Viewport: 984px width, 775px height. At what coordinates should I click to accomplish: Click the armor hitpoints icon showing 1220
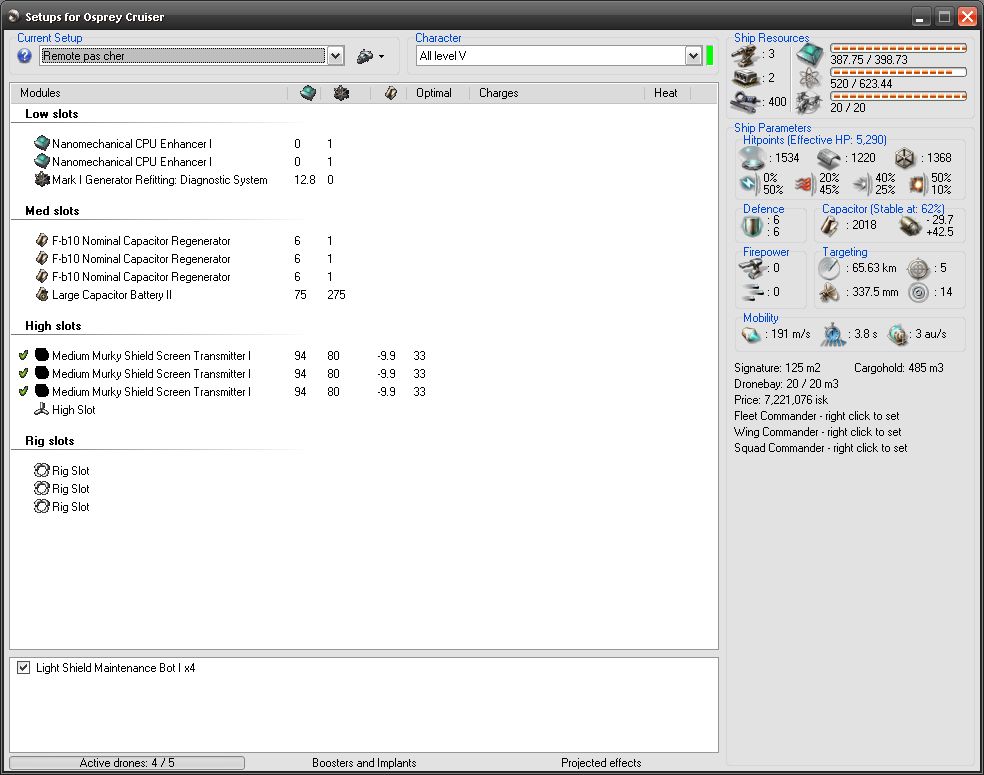pos(828,158)
